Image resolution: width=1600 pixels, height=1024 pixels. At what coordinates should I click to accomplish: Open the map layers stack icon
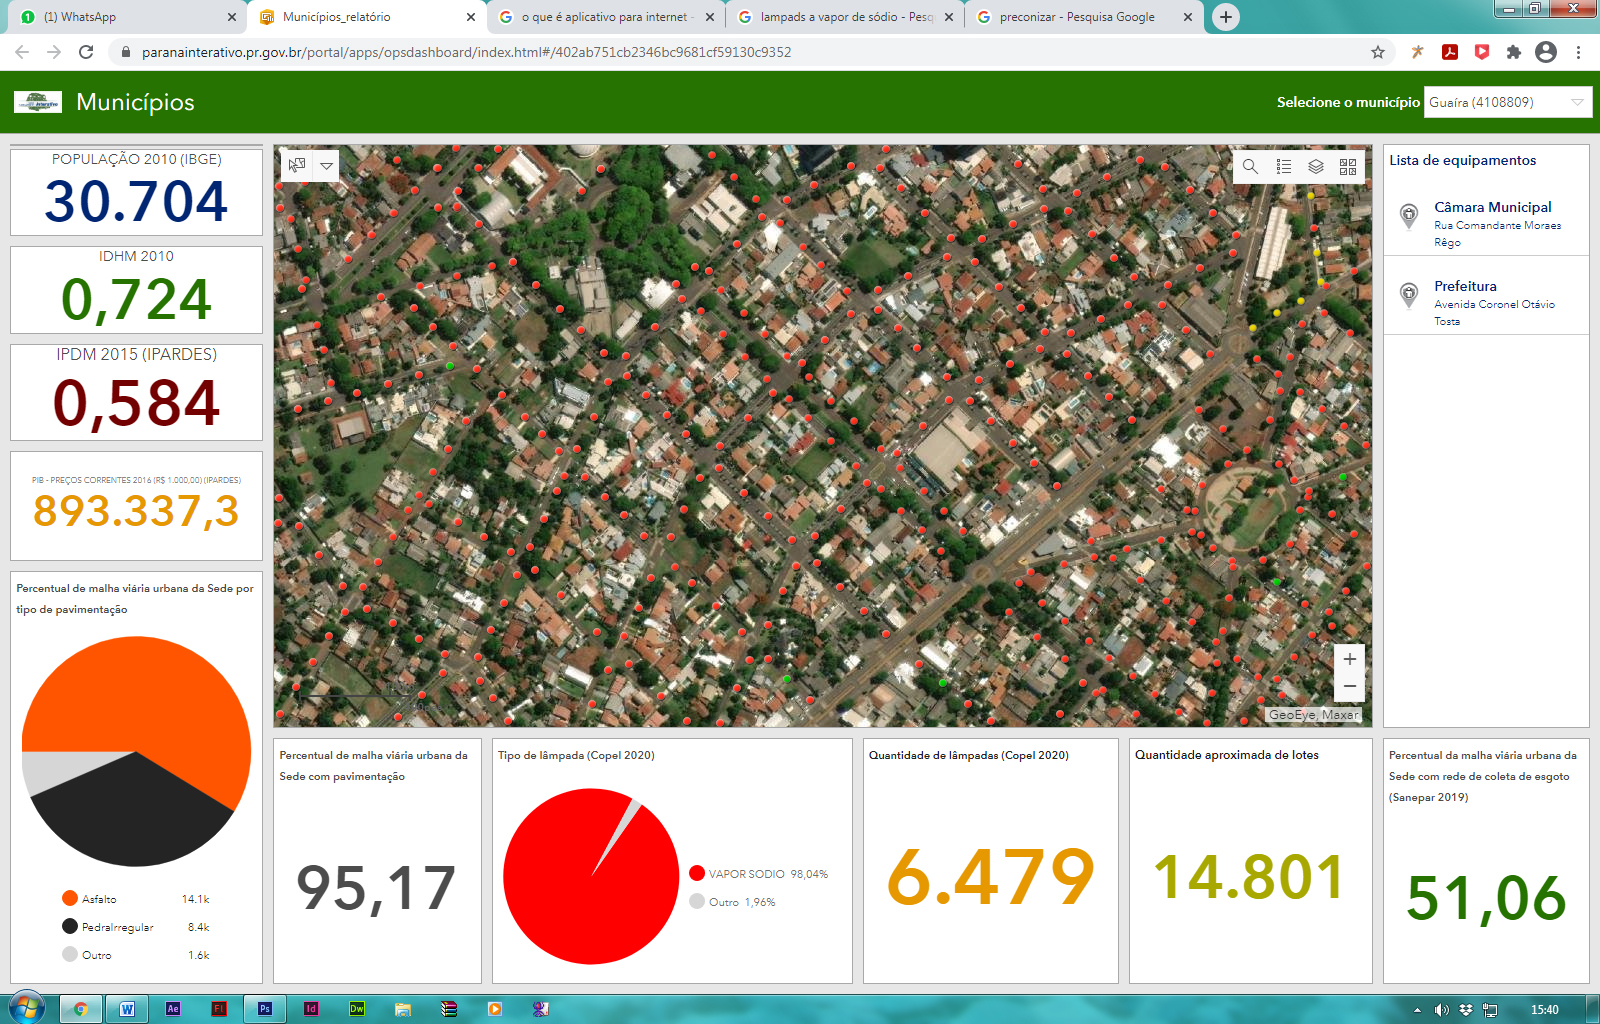pos(1316,167)
